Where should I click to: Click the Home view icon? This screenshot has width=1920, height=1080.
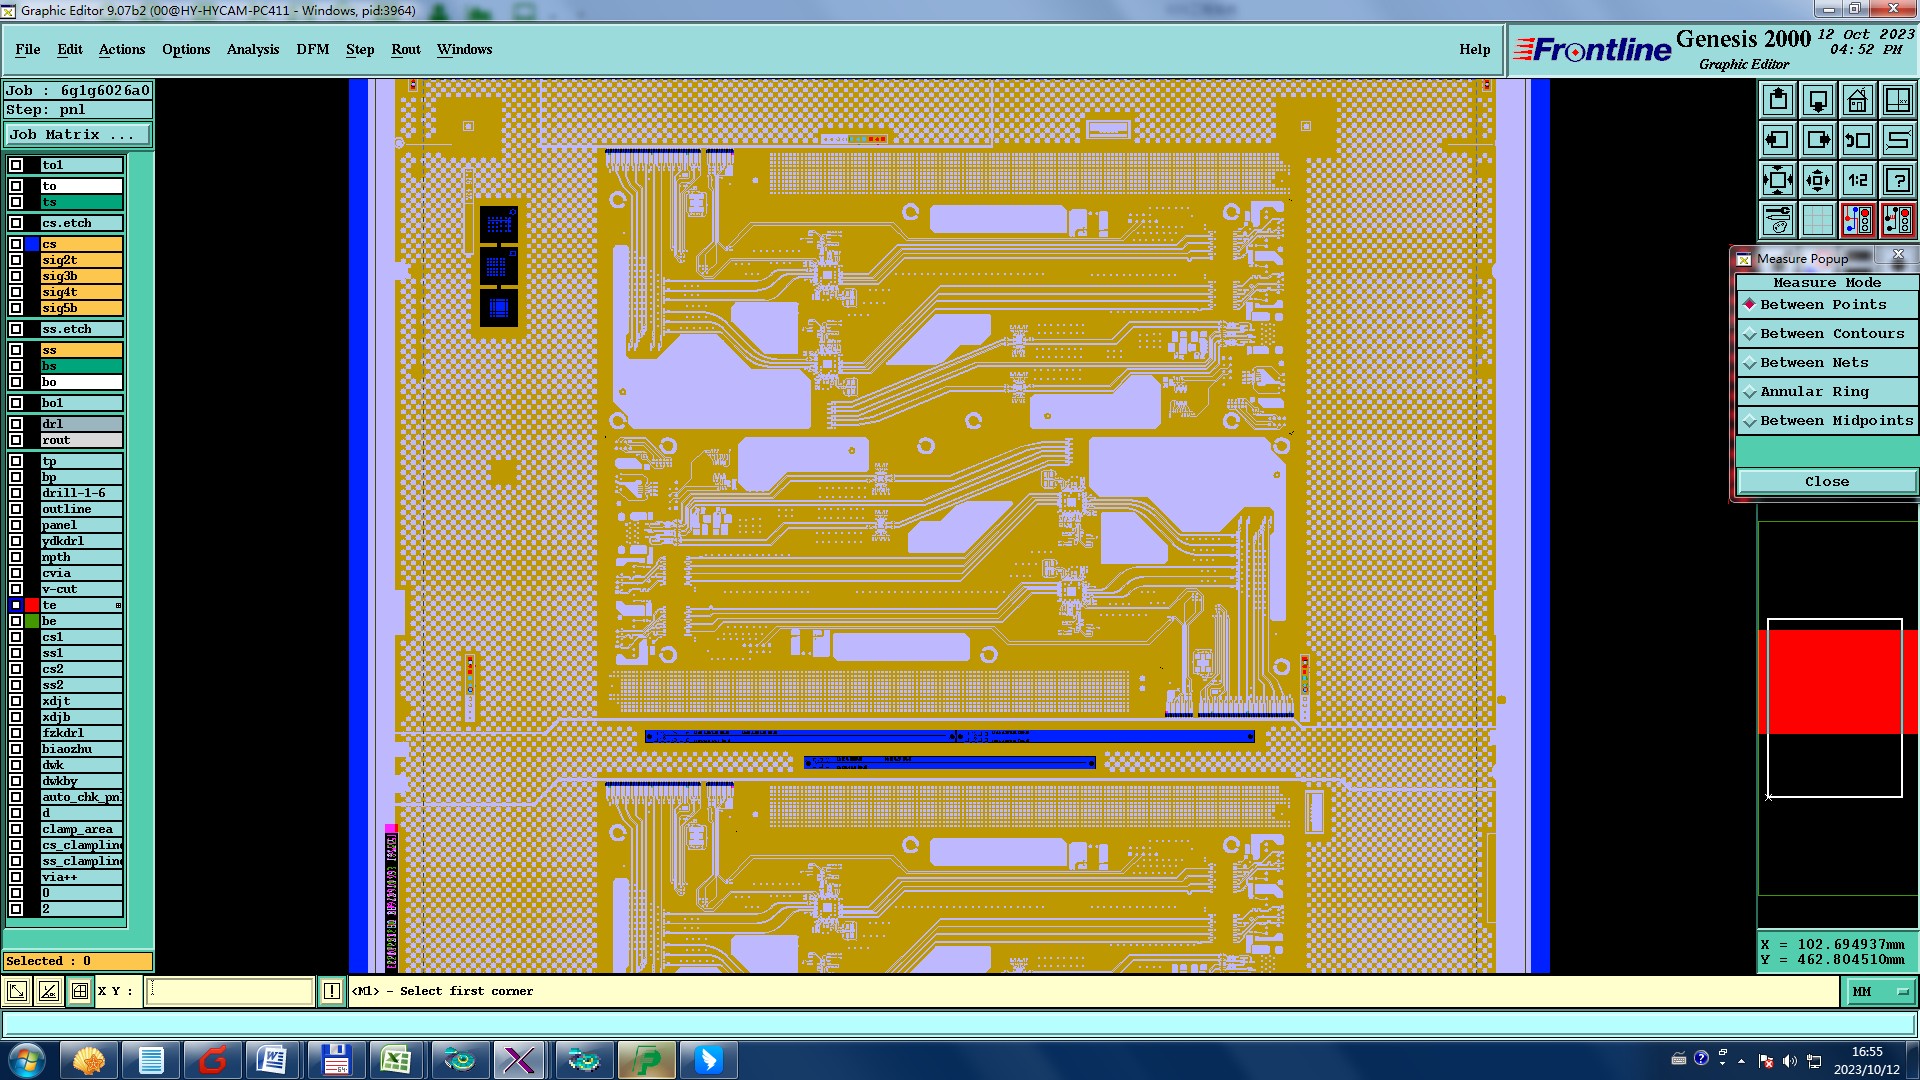1857,100
